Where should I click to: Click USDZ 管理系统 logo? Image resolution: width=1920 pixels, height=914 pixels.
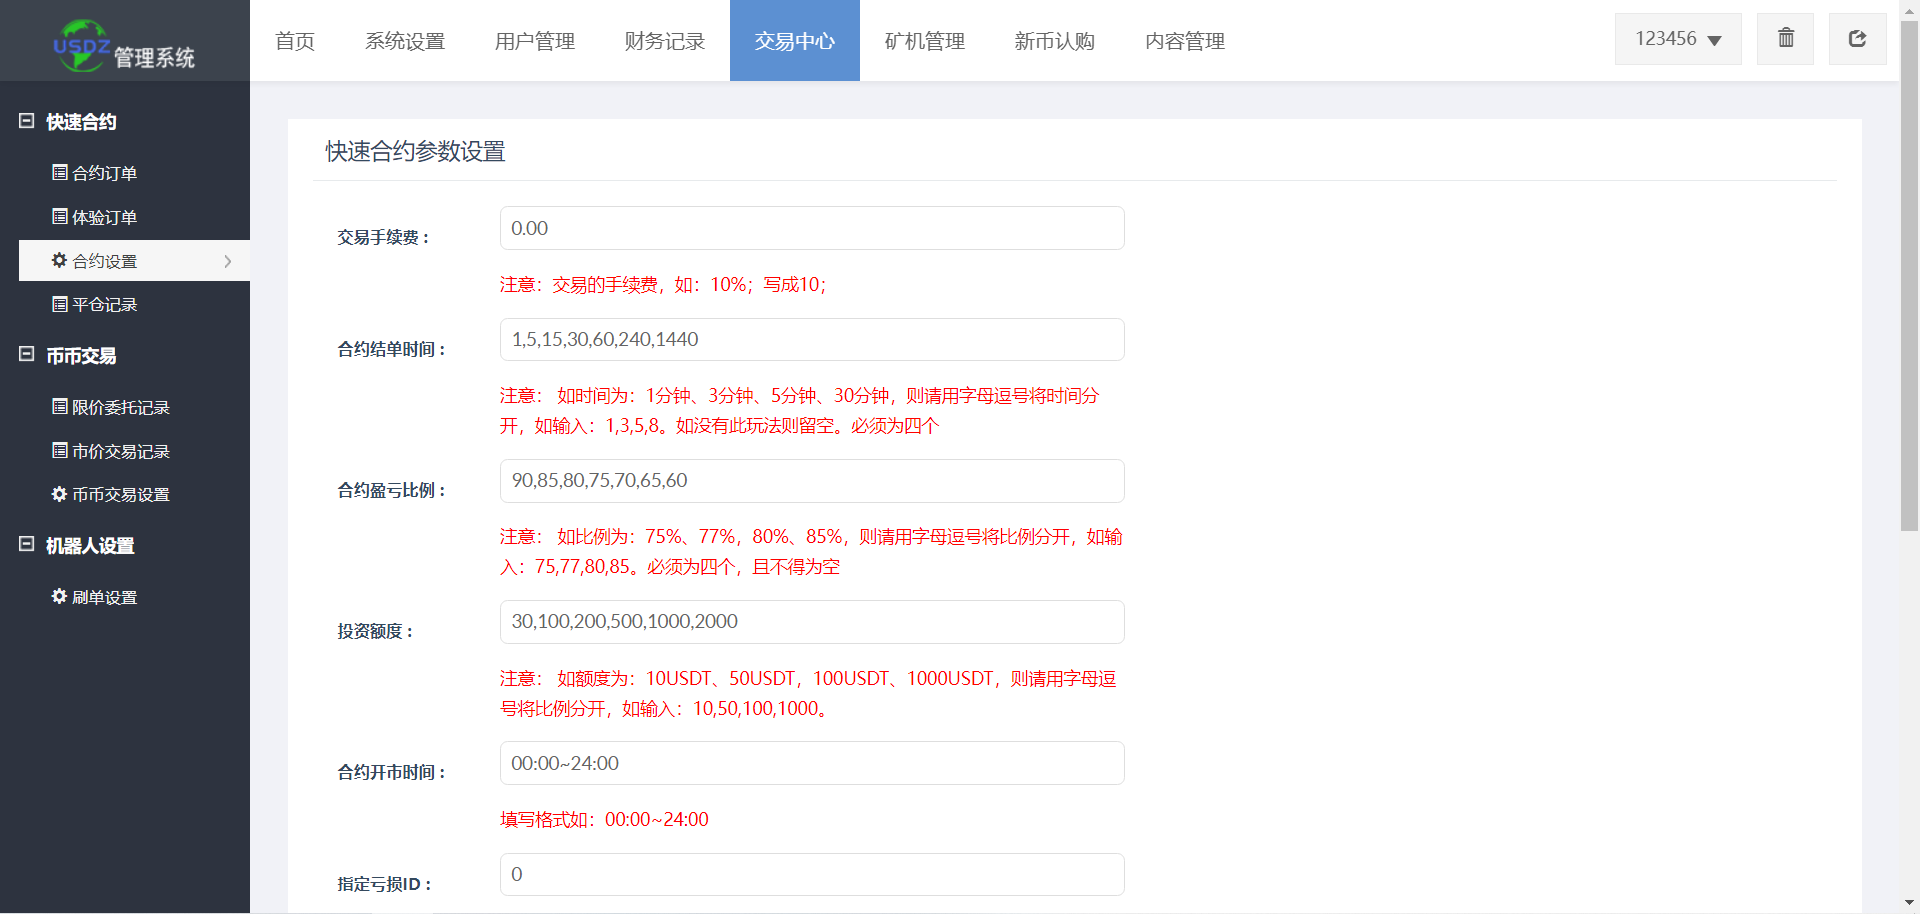pos(124,45)
